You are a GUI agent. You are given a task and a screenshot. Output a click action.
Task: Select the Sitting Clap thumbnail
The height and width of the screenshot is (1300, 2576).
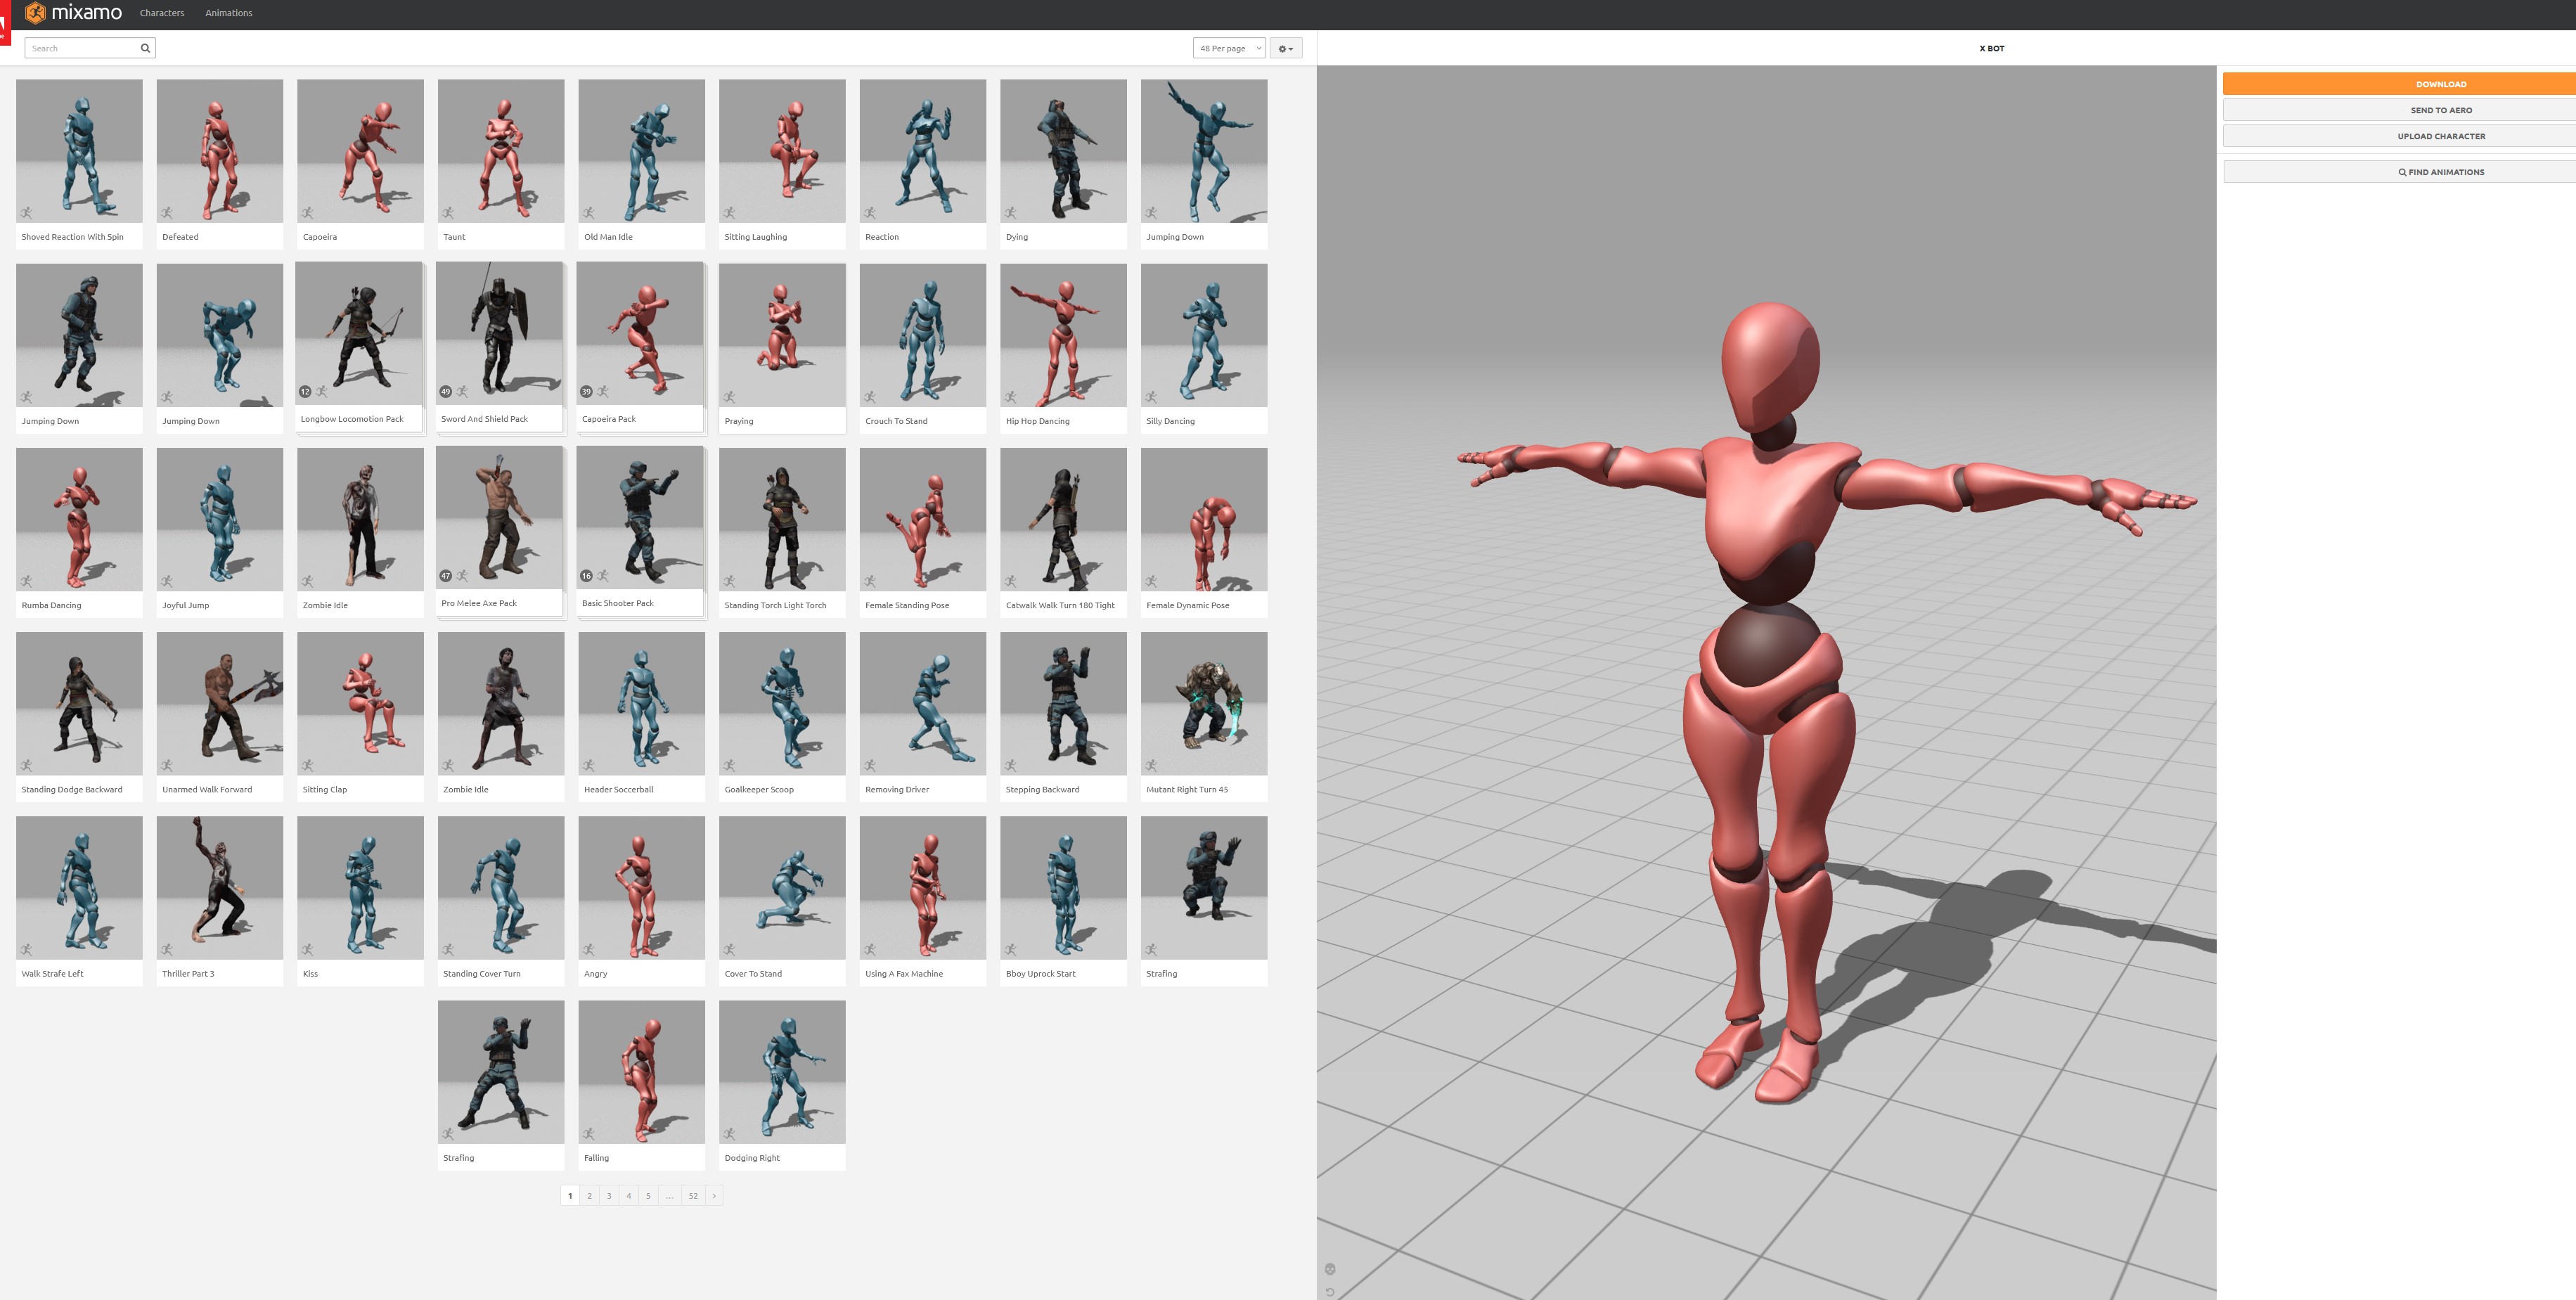[x=360, y=703]
